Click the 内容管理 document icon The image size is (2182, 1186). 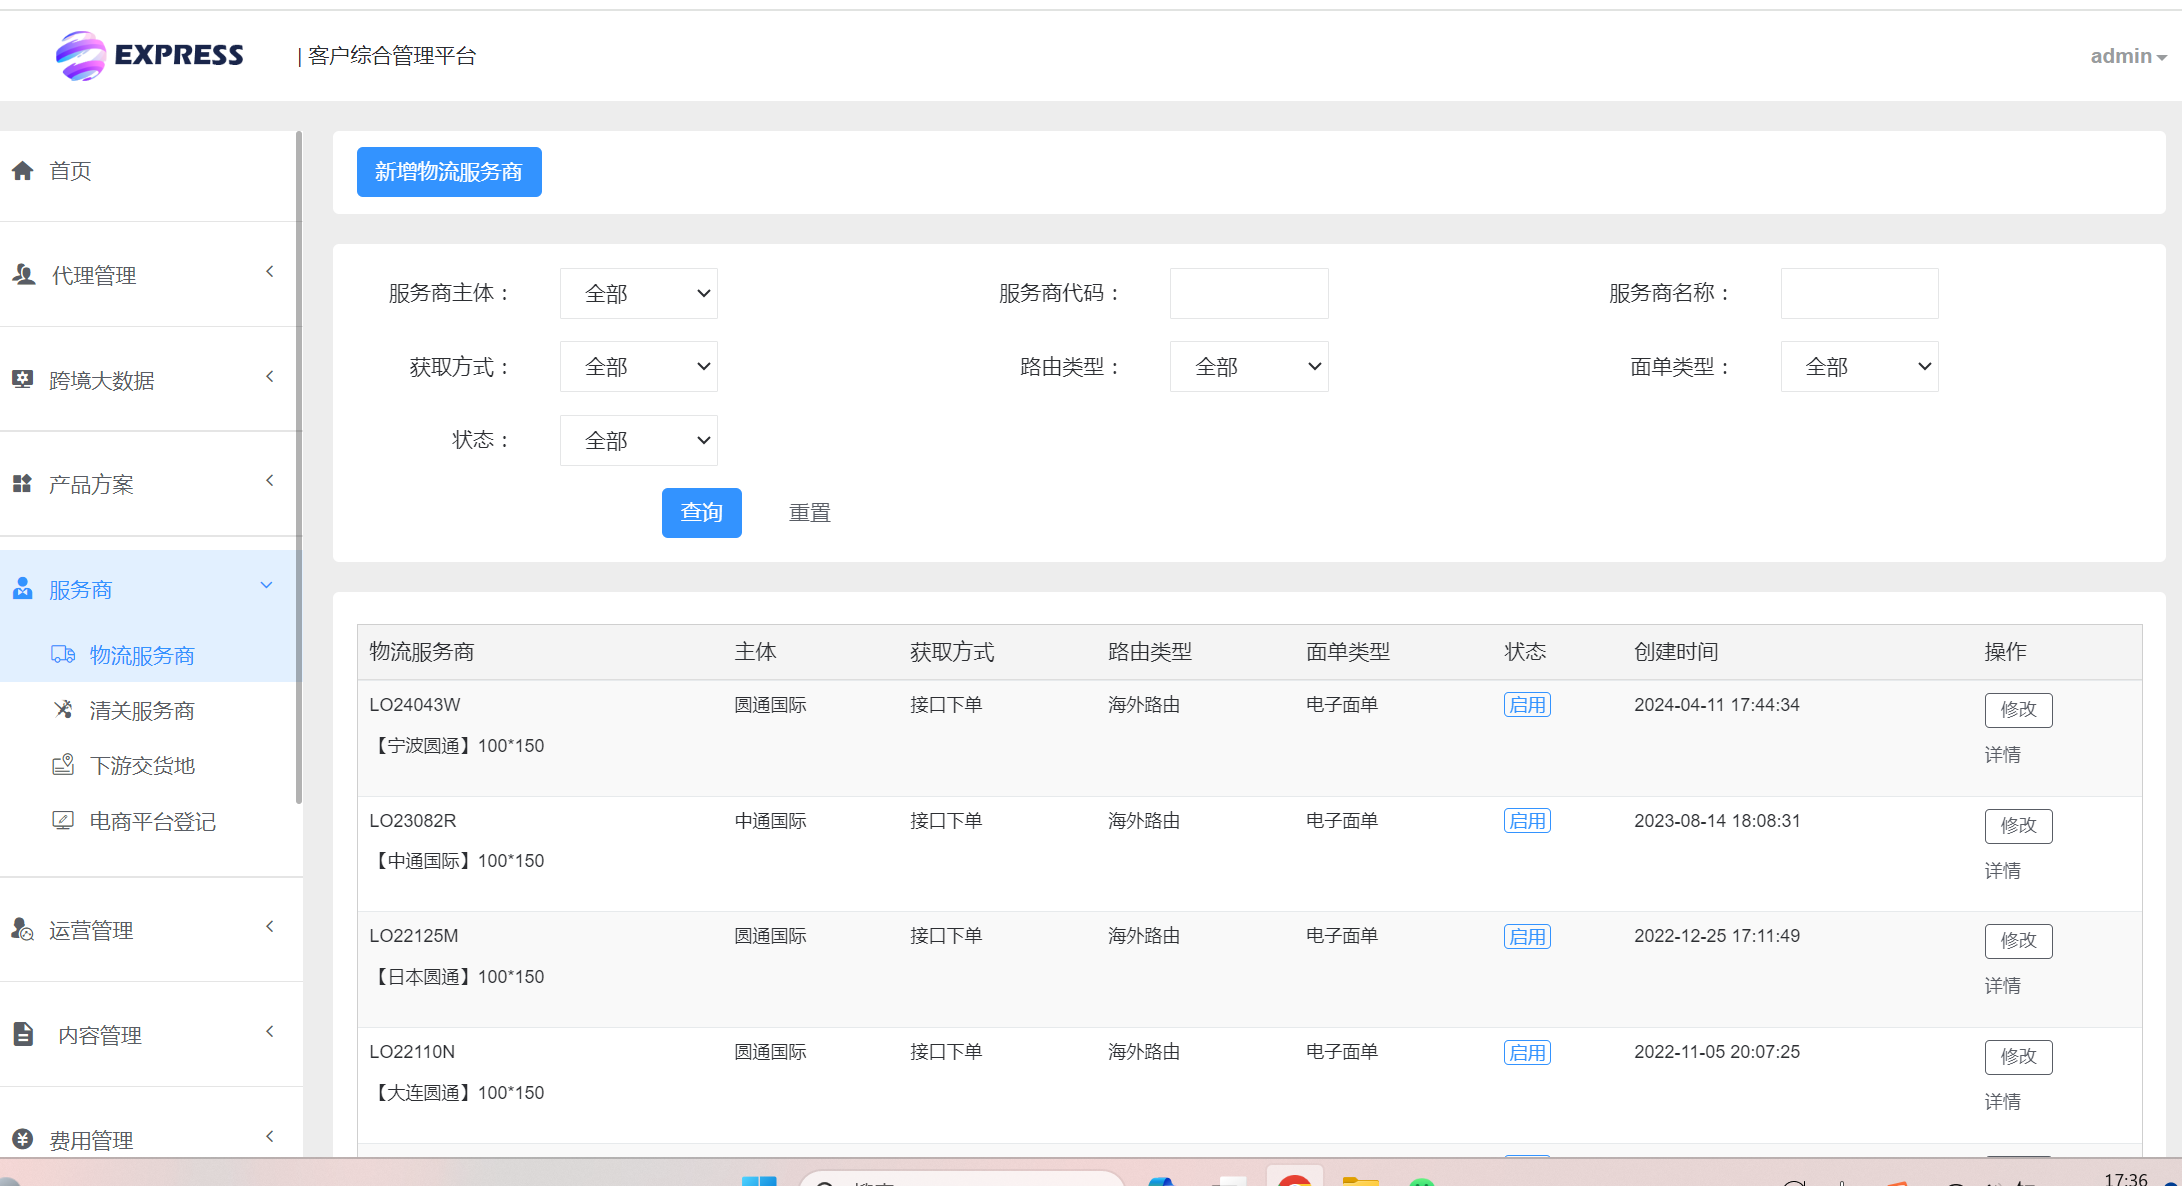pyautogui.click(x=23, y=1034)
